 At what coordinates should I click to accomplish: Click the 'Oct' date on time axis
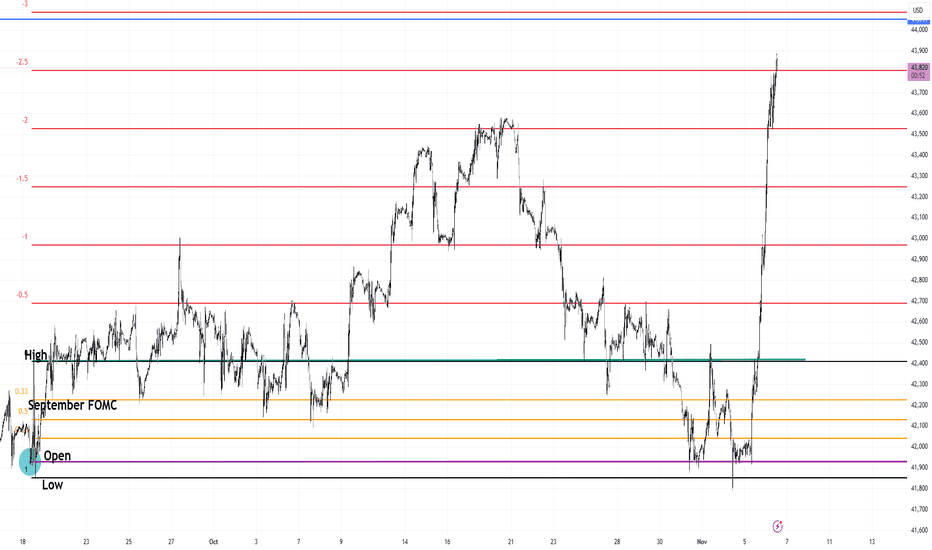click(213, 542)
